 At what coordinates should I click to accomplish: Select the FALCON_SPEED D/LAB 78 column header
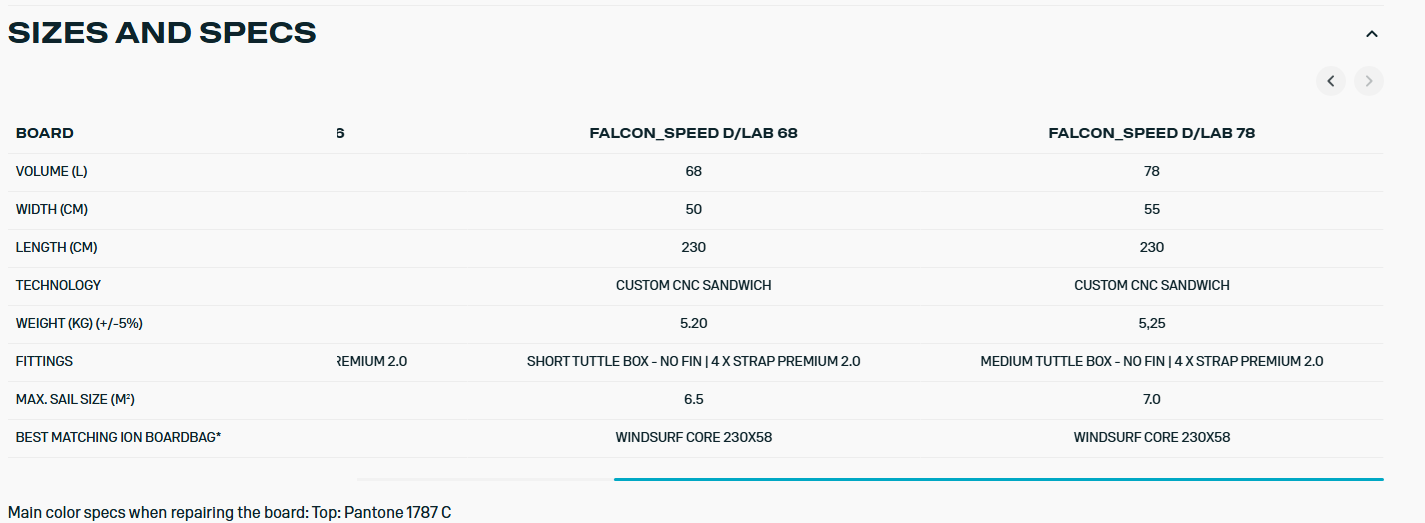click(1151, 133)
